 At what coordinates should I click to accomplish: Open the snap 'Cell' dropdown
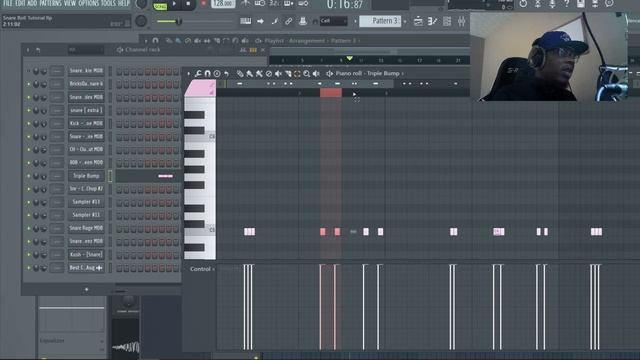[x=333, y=21]
